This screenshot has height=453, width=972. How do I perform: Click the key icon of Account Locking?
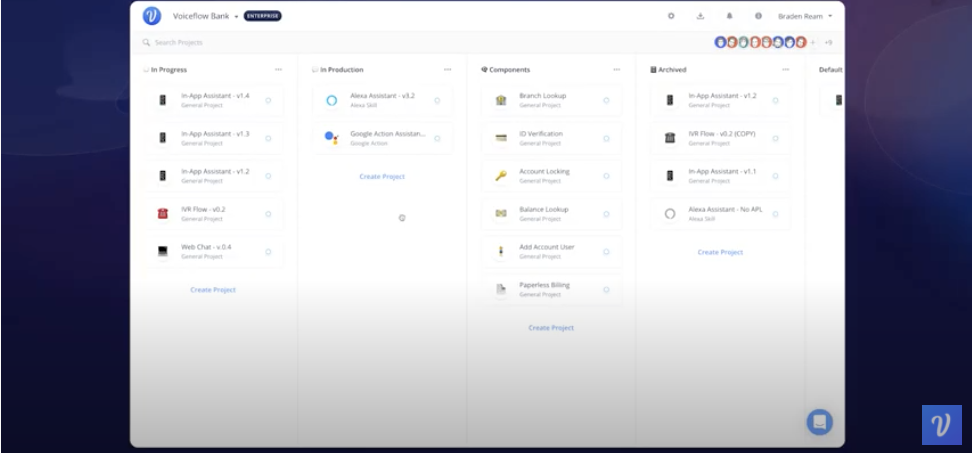pyautogui.click(x=501, y=176)
